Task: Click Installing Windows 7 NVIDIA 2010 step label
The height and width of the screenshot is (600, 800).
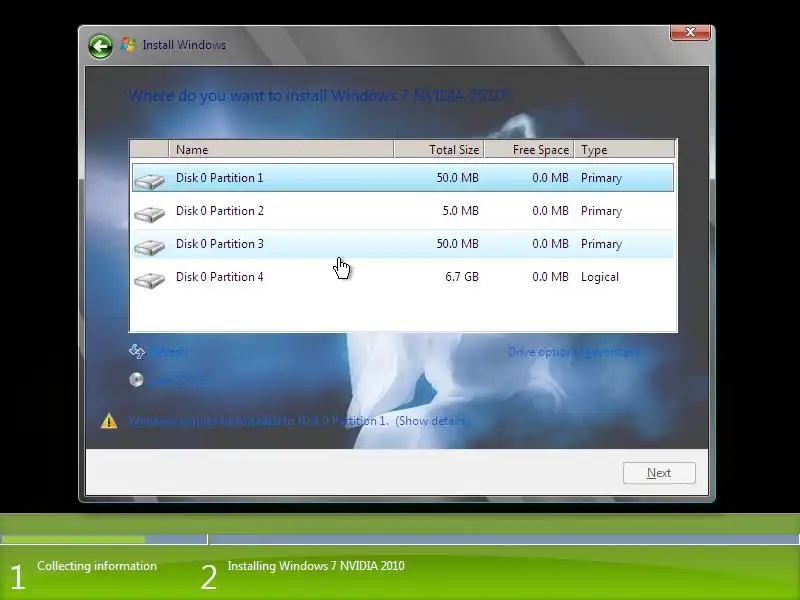Action: pyautogui.click(x=316, y=566)
